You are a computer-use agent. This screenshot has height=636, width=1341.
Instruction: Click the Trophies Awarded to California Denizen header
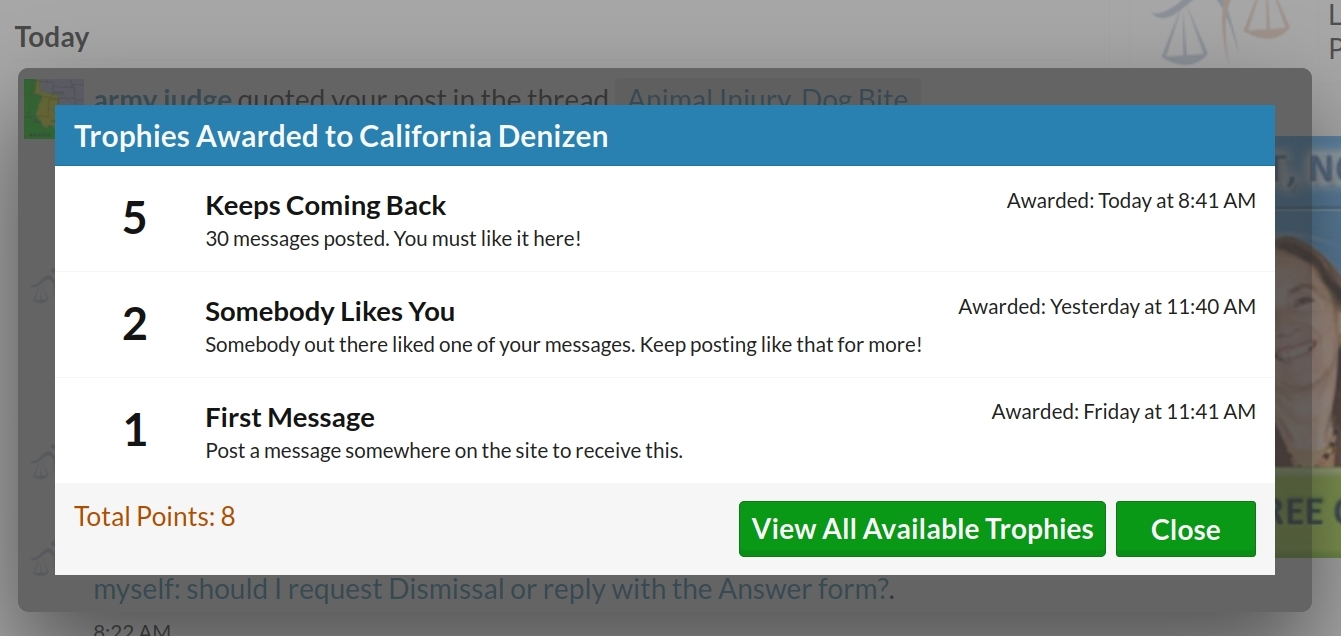[x=342, y=136]
